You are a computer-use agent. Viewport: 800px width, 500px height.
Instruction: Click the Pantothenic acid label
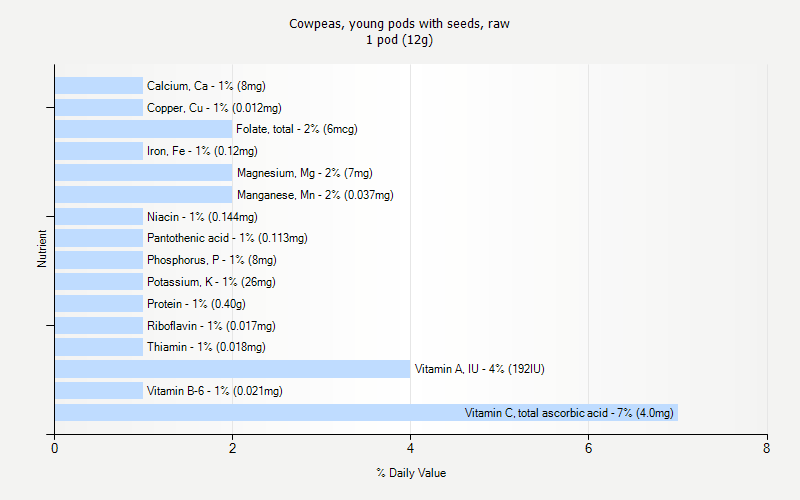pyautogui.click(x=227, y=238)
